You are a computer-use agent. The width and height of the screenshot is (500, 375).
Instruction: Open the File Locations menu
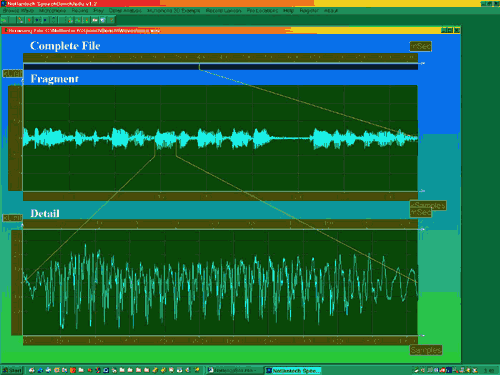[262, 11]
